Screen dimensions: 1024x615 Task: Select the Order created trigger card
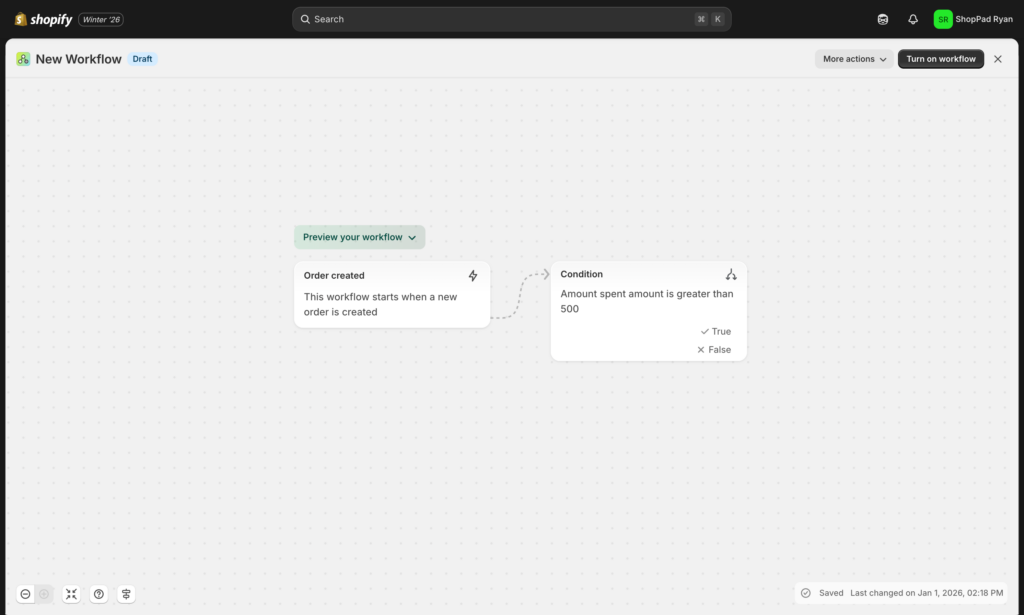tap(392, 294)
